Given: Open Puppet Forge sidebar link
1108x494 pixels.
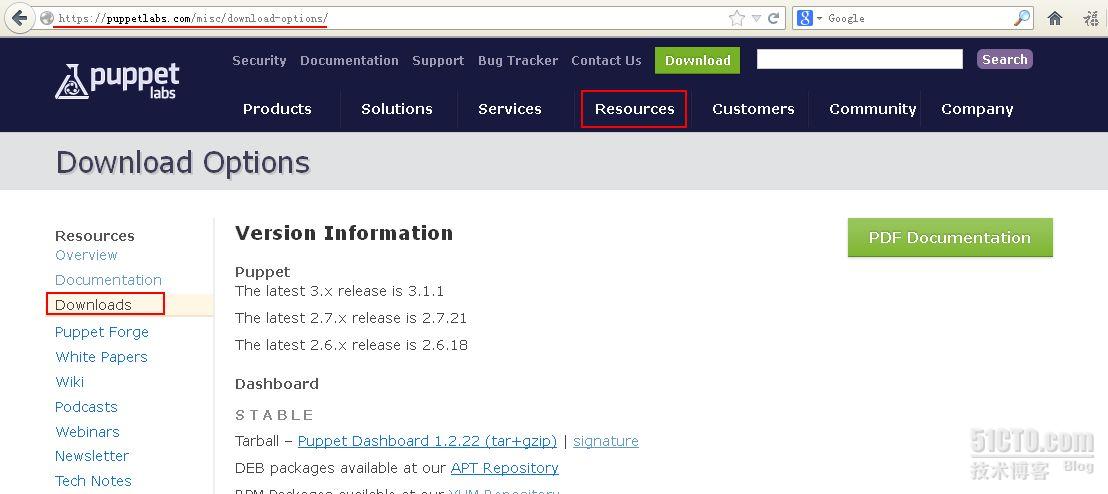Looking at the screenshot, I should [x=102, y=332].
